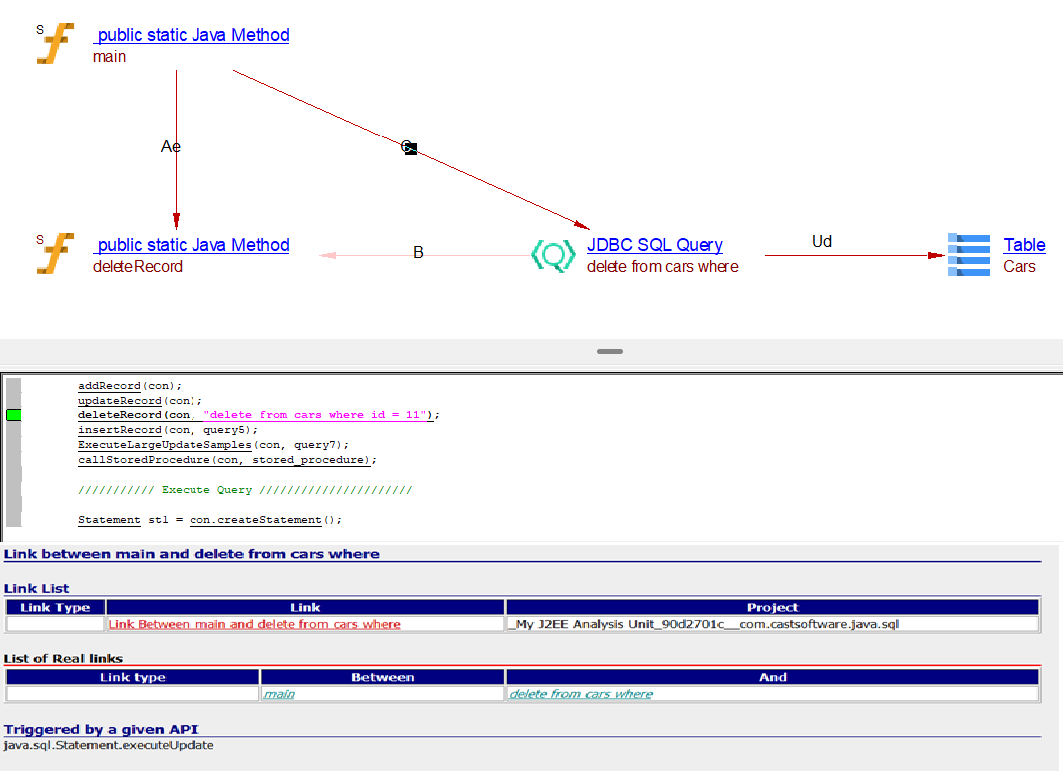Click the green marker in code gutter
The width and height of the screenshot is (1063, 773).
[x=14, y=415]
